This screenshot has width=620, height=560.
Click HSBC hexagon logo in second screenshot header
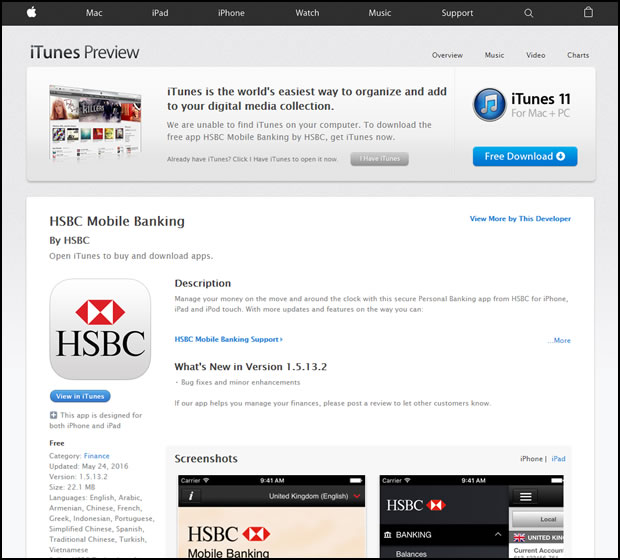coord(436,505)
